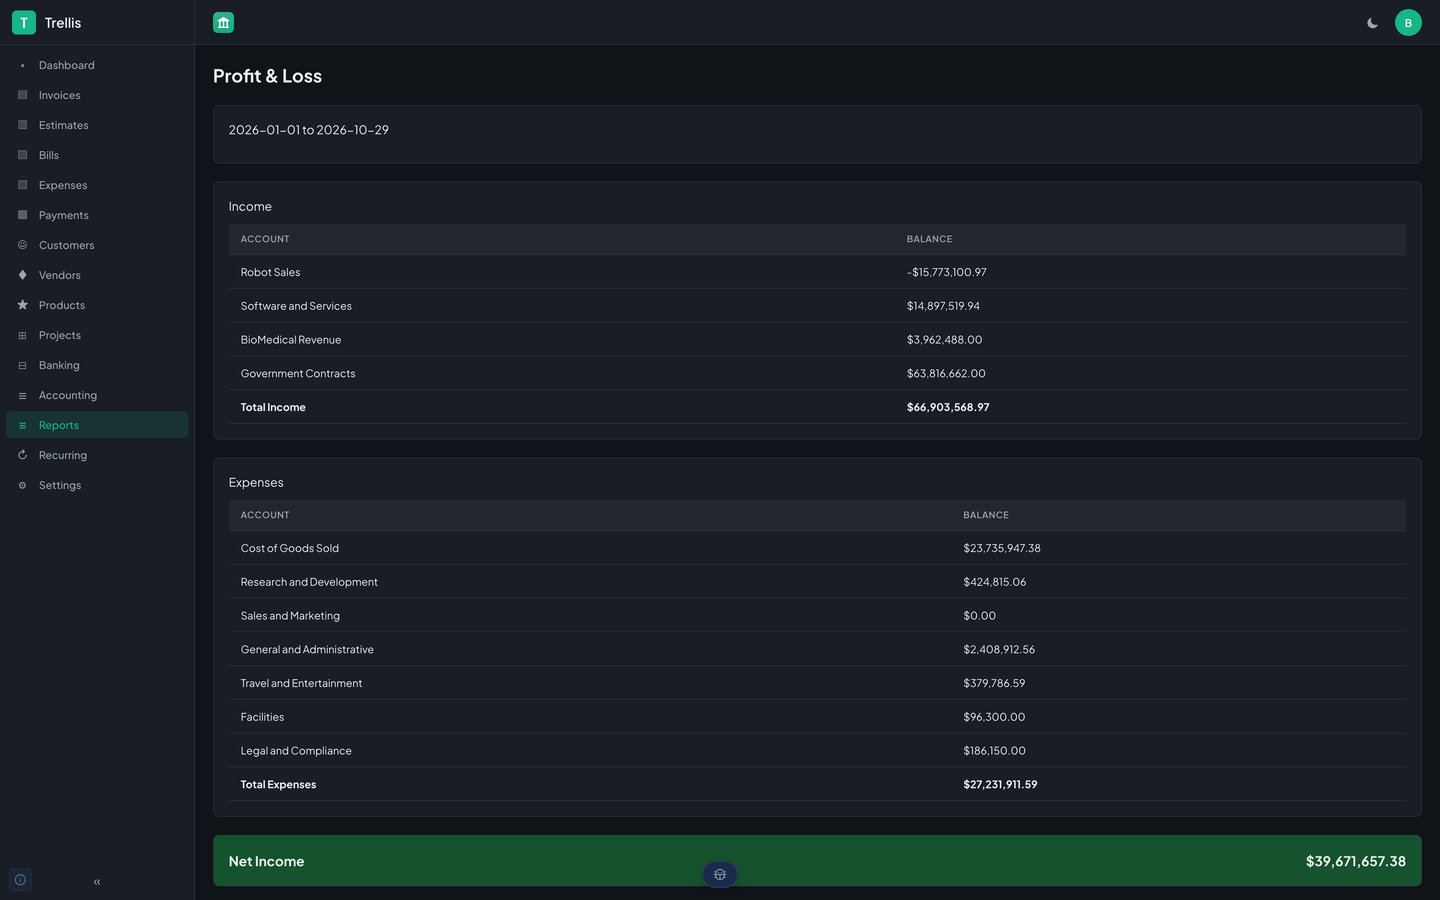Click General and Administrative balance $2,408,912.56
Image resolution: width=1440 pixels, height=900 pixels.
(x=999, y=650)
